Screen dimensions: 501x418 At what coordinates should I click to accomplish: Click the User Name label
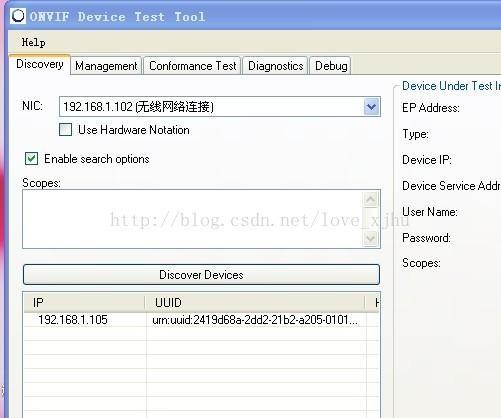[430, 212]
